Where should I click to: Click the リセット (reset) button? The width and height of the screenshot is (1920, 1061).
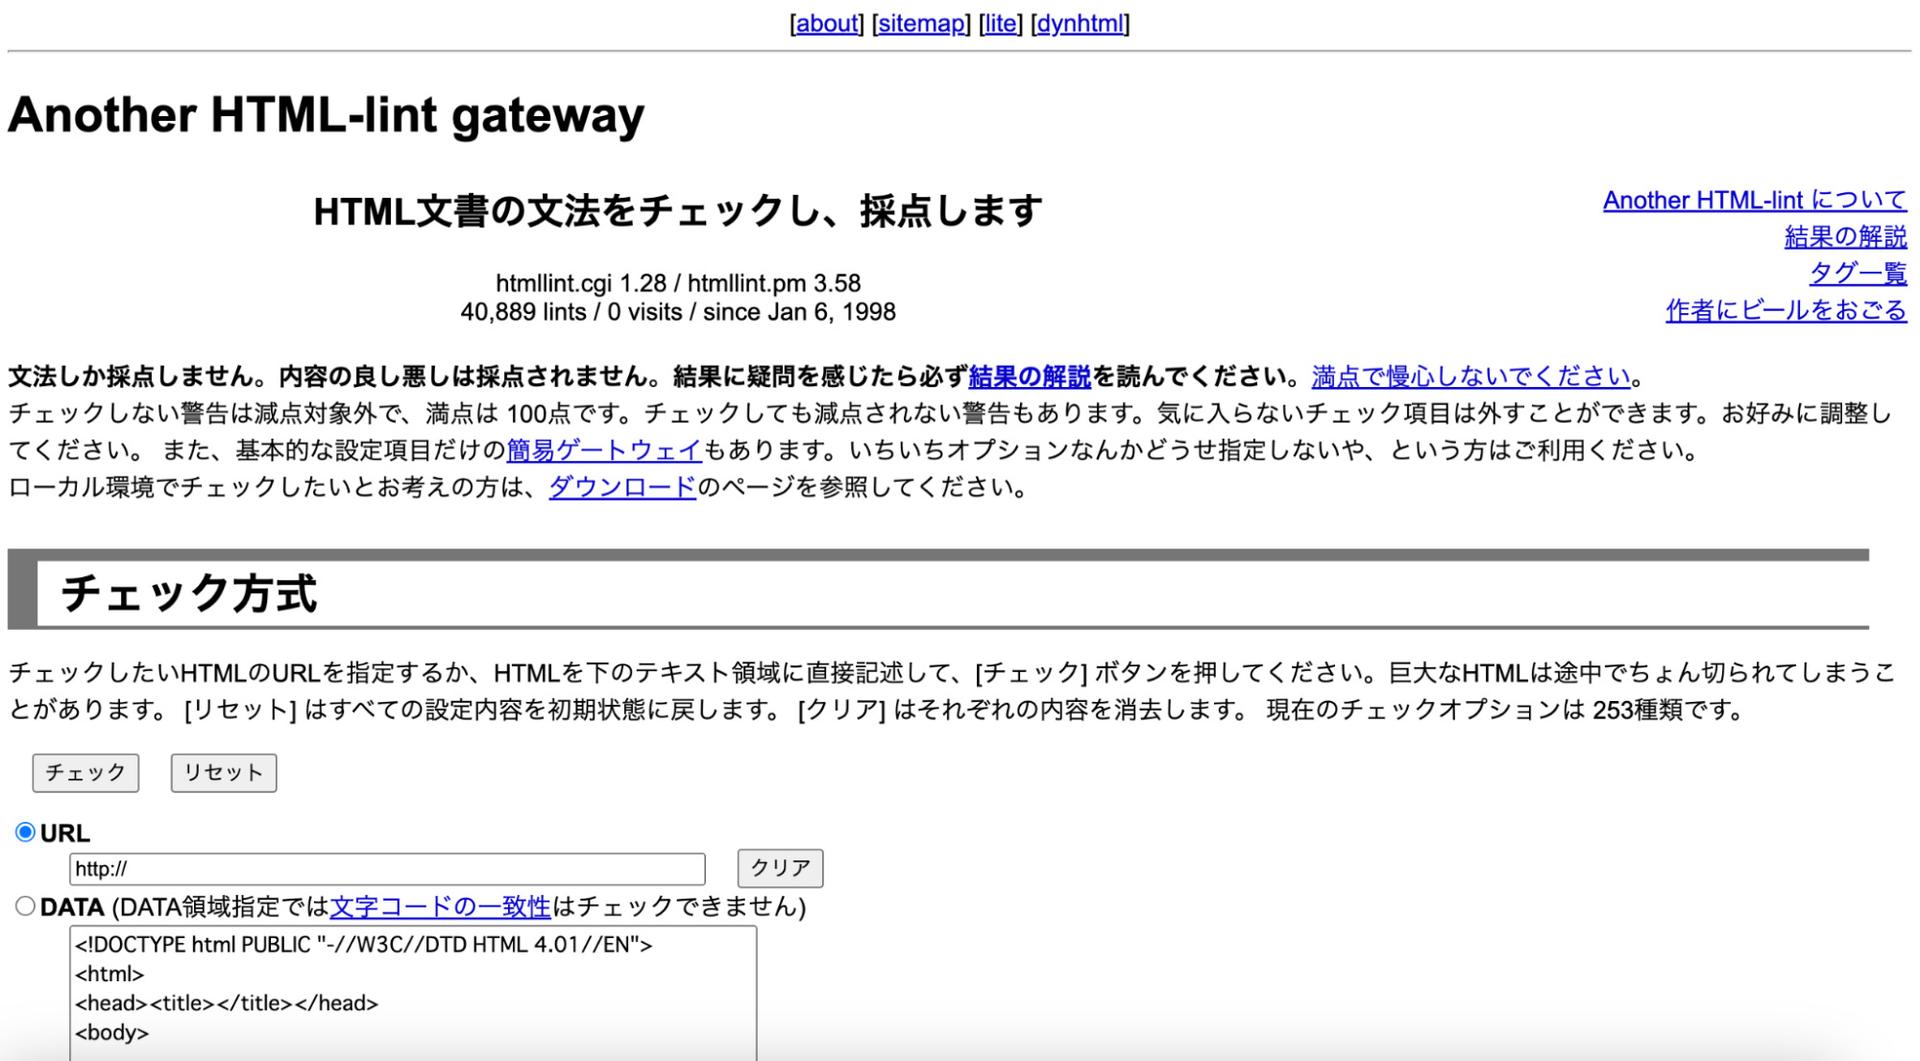pyautogui.click(x=222, y=772)
